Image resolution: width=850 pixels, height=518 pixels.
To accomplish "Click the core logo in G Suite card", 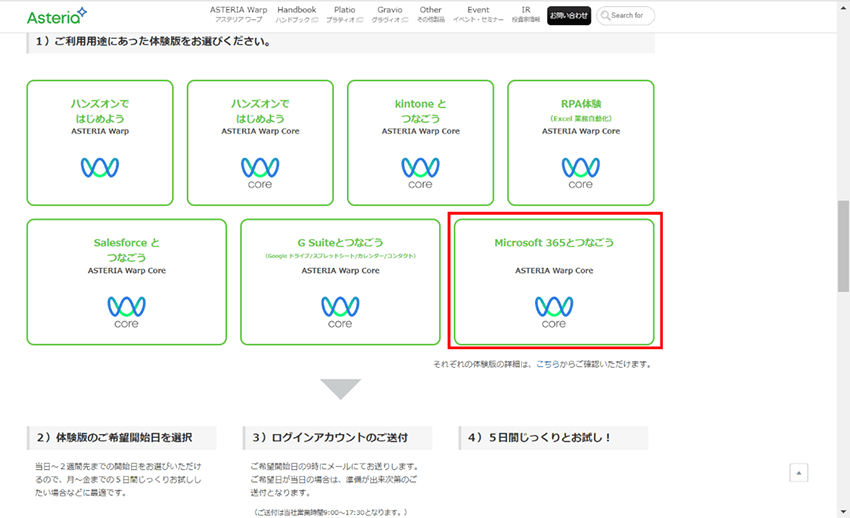I will [x=340, y=312].
